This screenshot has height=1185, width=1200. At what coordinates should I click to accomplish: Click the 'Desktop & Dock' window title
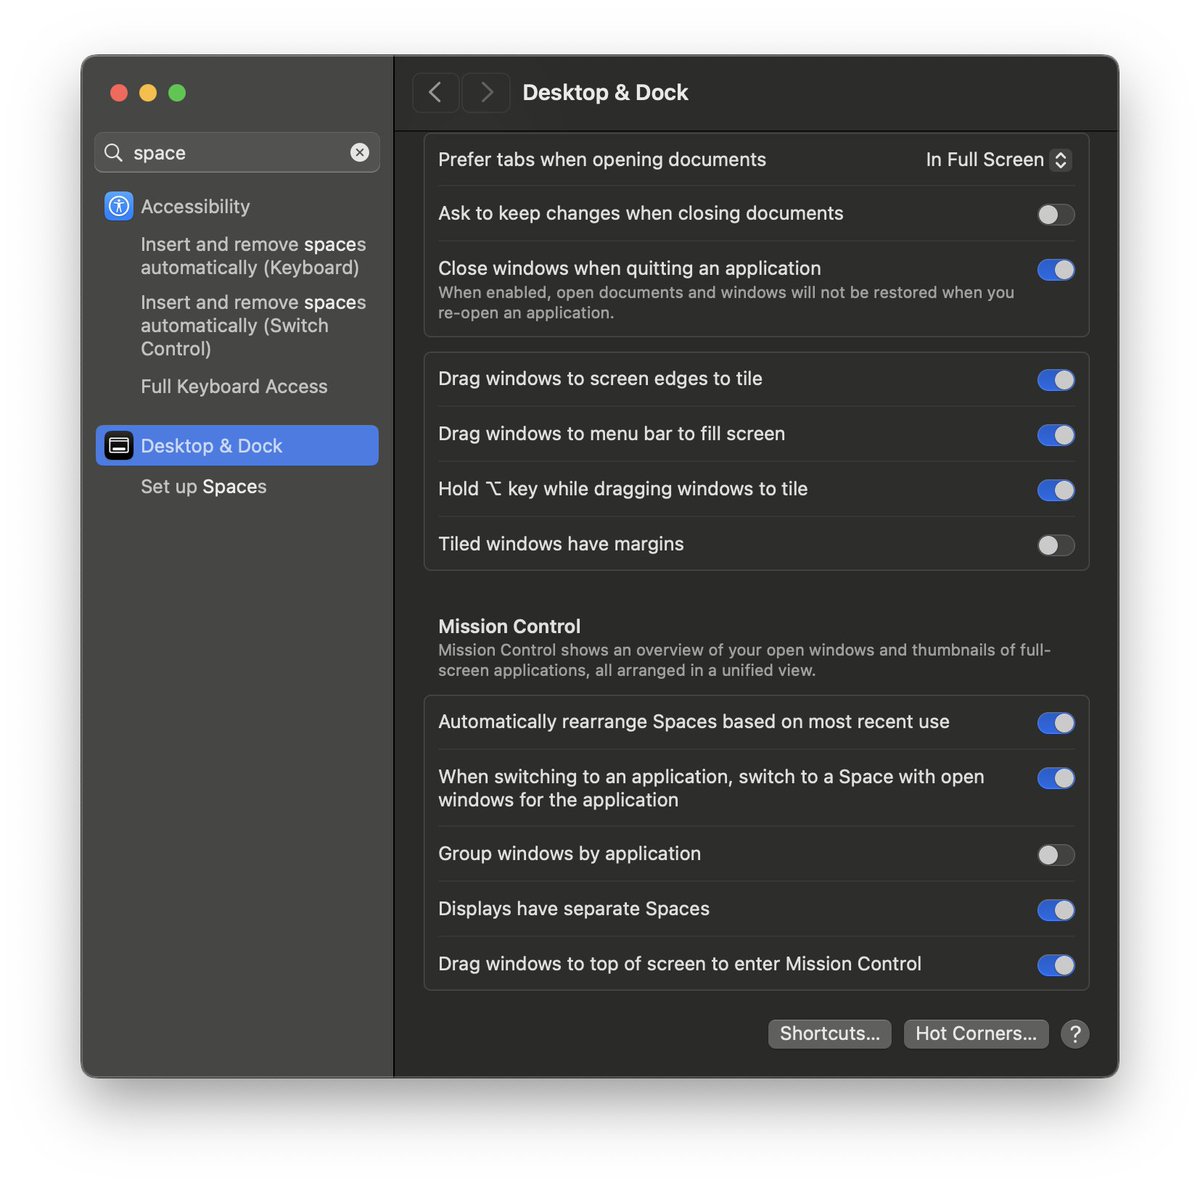click(605, 92)
